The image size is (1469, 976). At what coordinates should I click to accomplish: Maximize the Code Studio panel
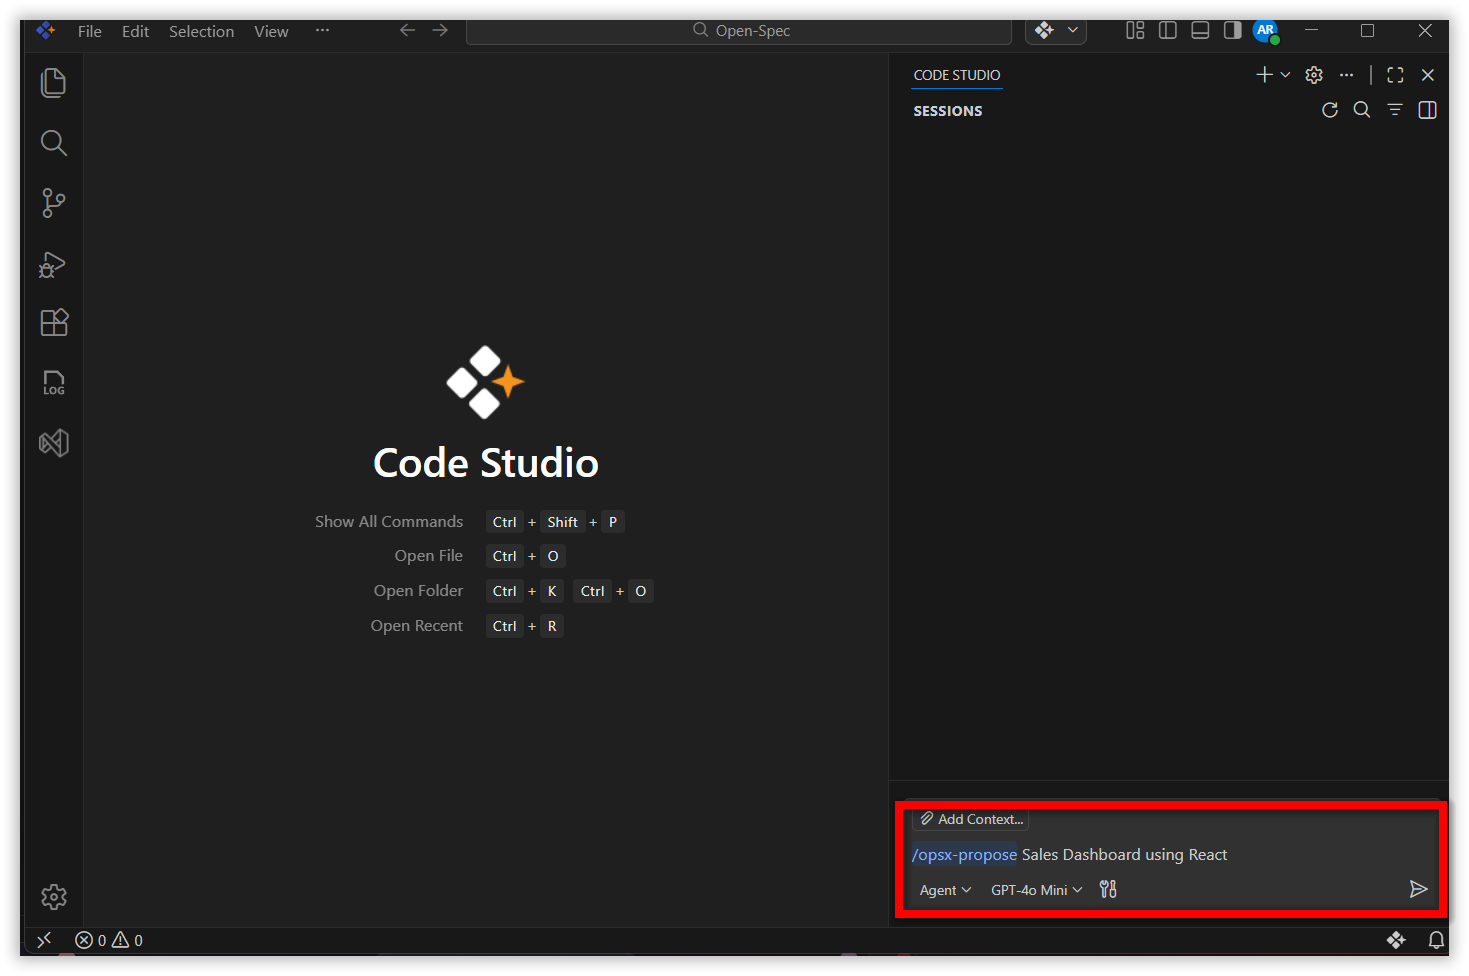click(x=1395, y=75)
